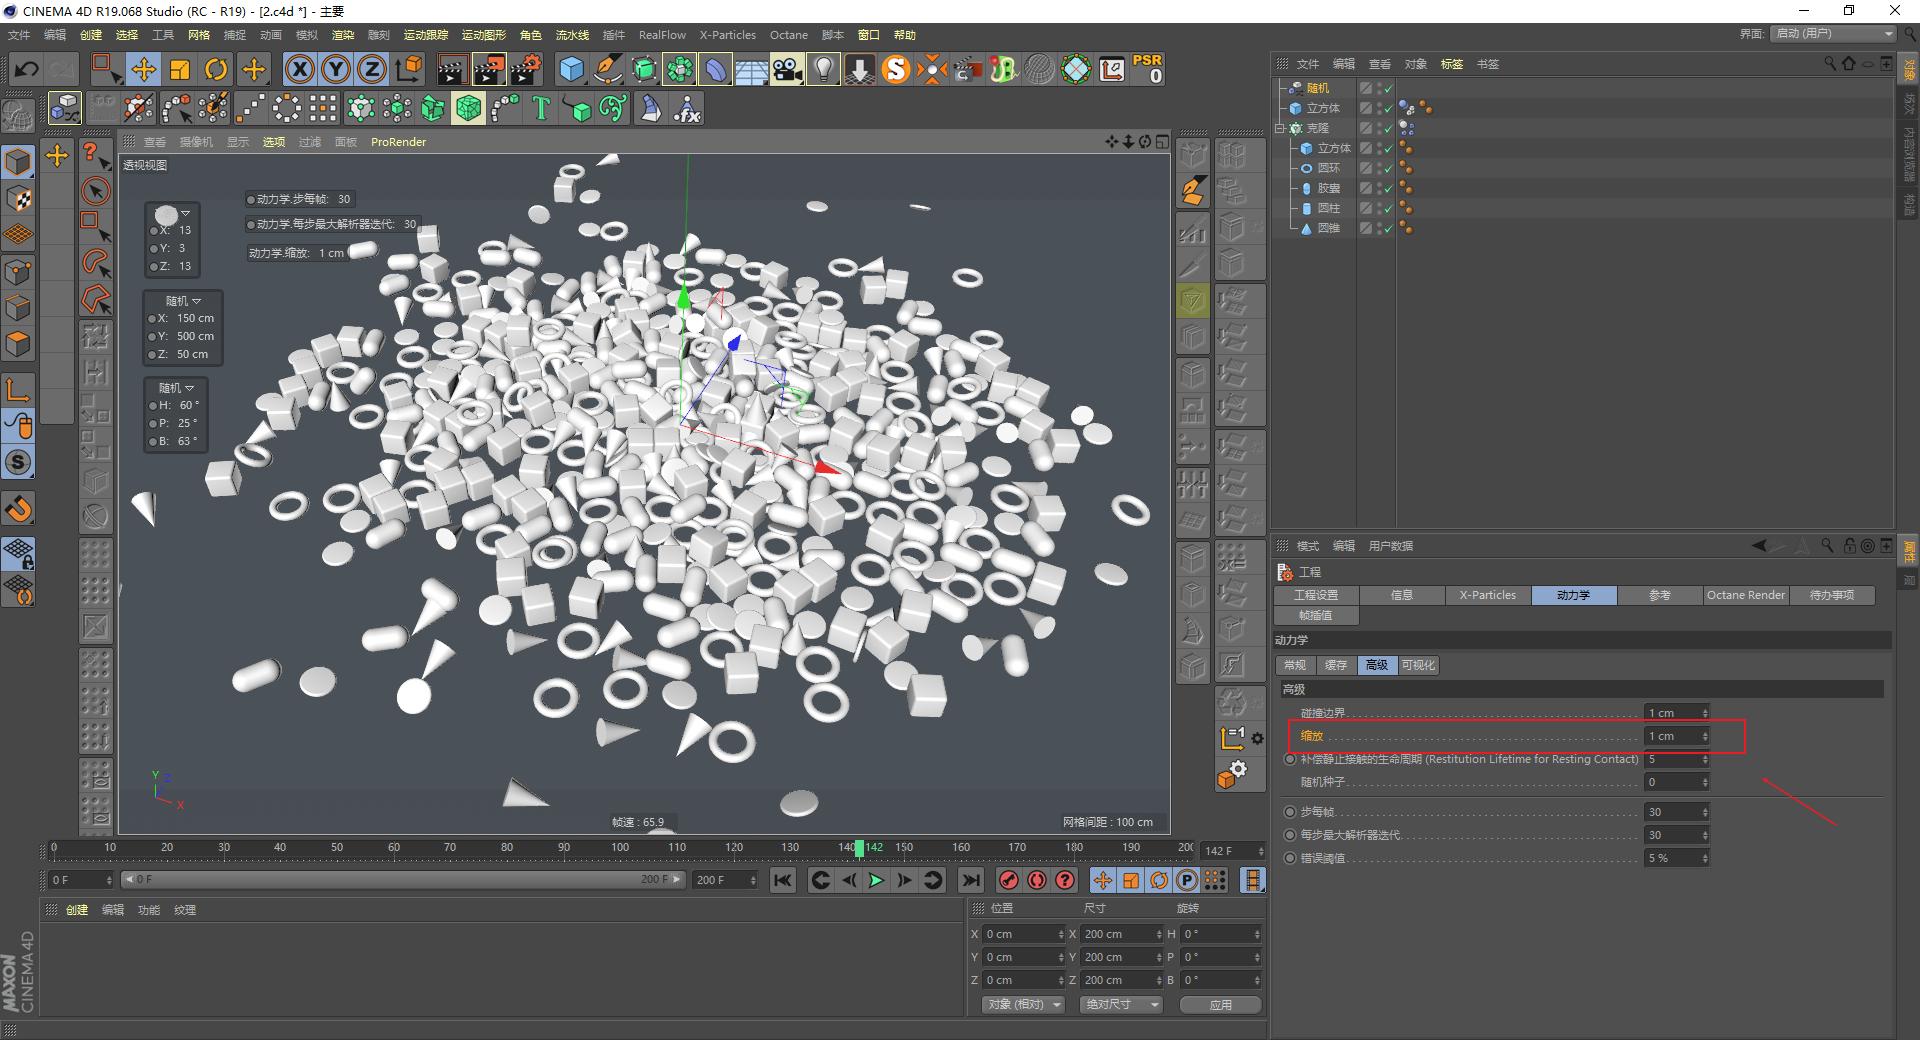Viewport: 1920px width, 1040px height.
Task: Toggle the green enable checkmark for 圆锥
Action: click(1390, 228)
